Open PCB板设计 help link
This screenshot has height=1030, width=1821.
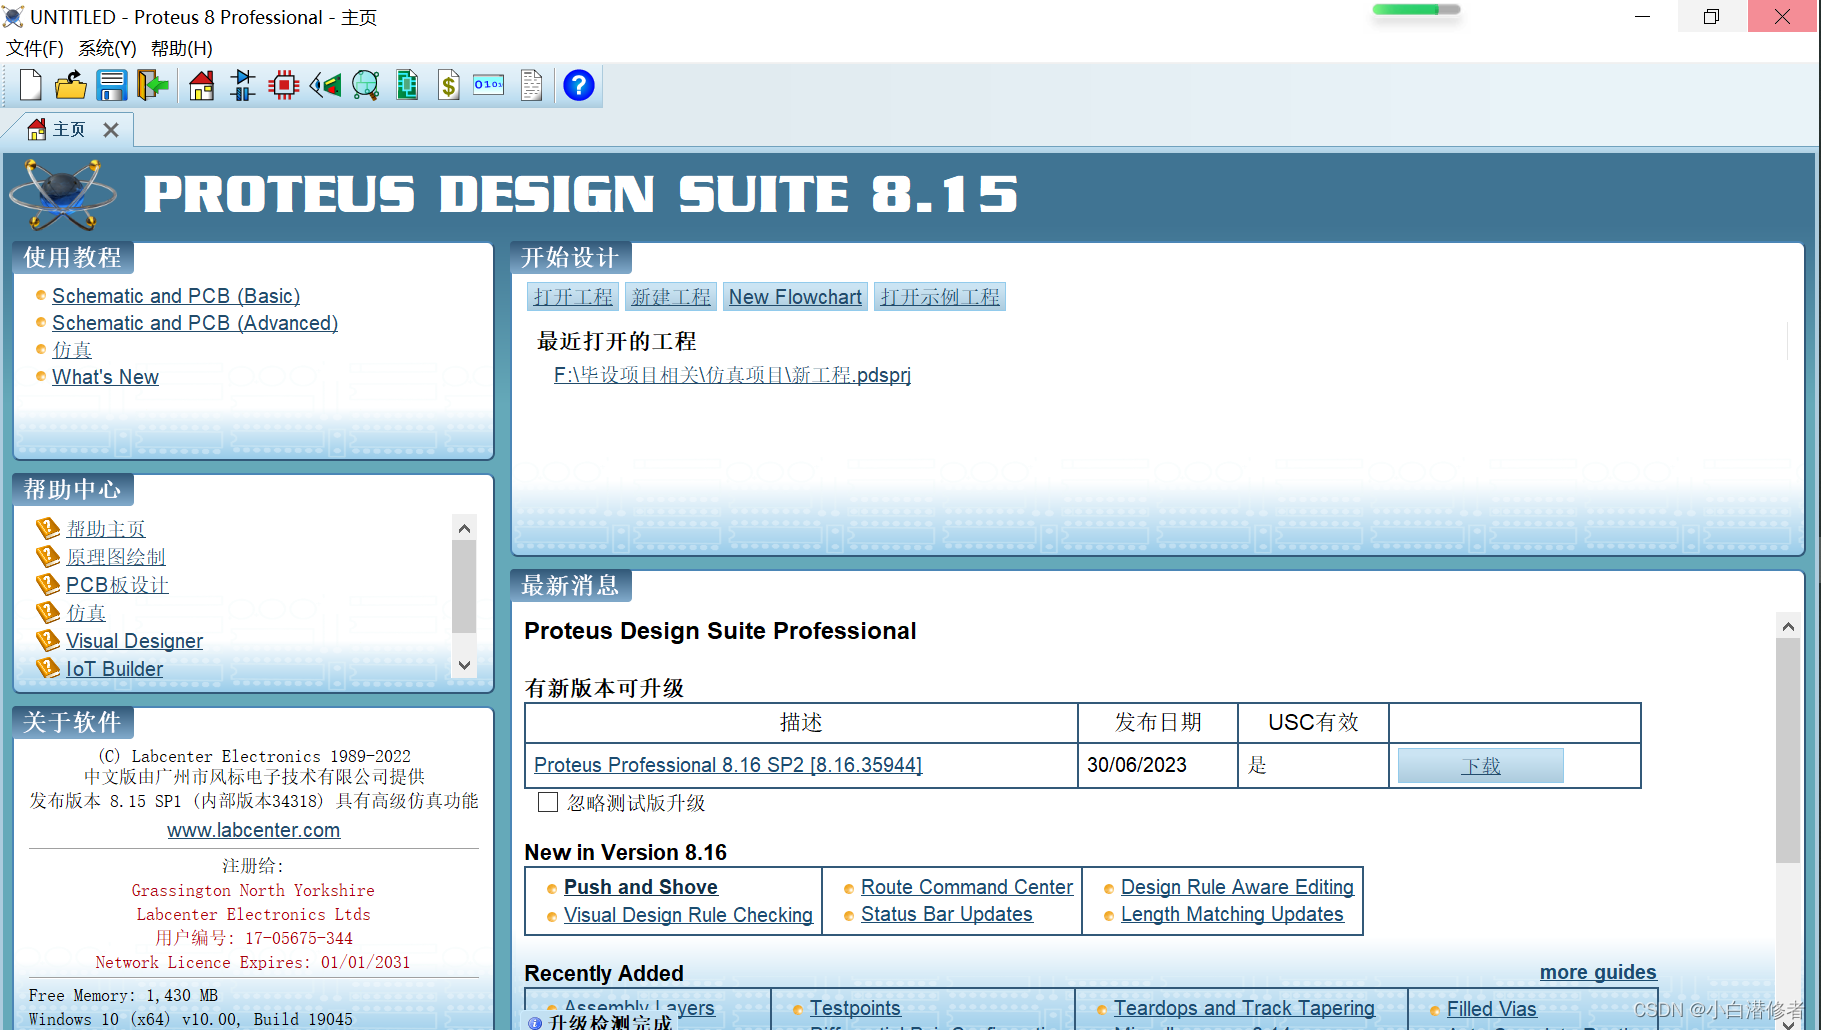coord(117,585)
